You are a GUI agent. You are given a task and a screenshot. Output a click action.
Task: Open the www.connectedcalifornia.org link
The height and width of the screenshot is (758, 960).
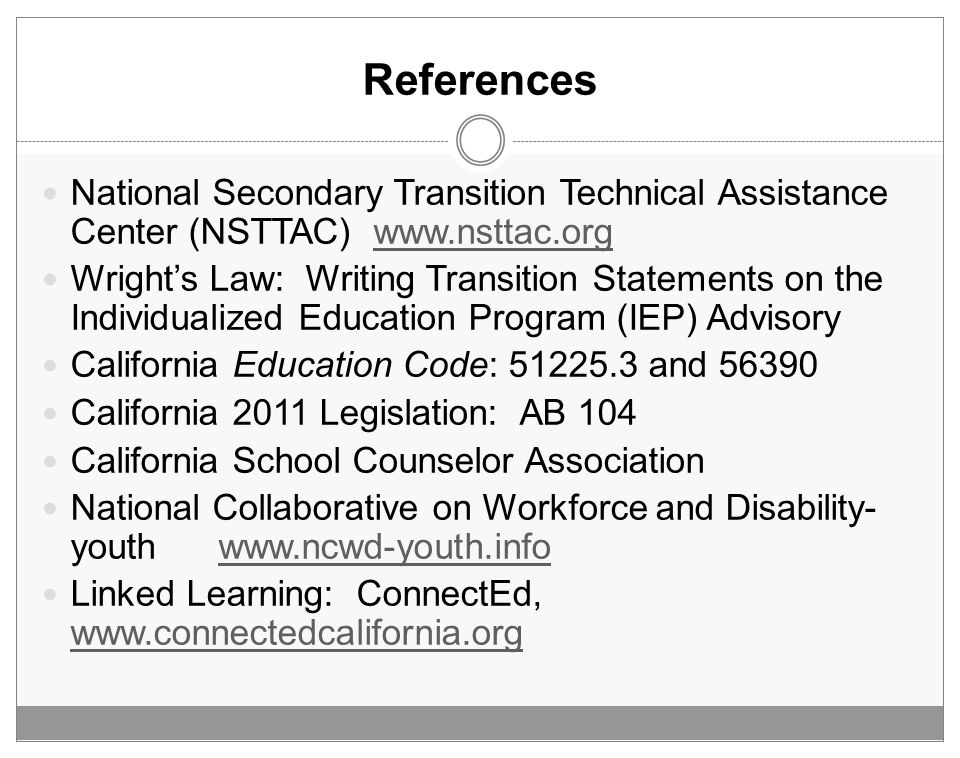click(296, 633)
